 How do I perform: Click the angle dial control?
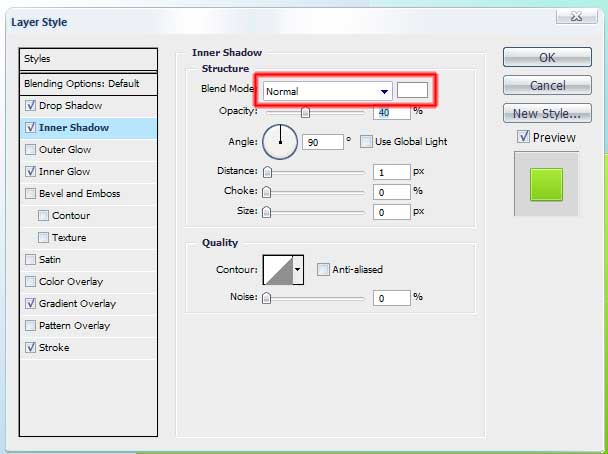[x=280, y=142]
